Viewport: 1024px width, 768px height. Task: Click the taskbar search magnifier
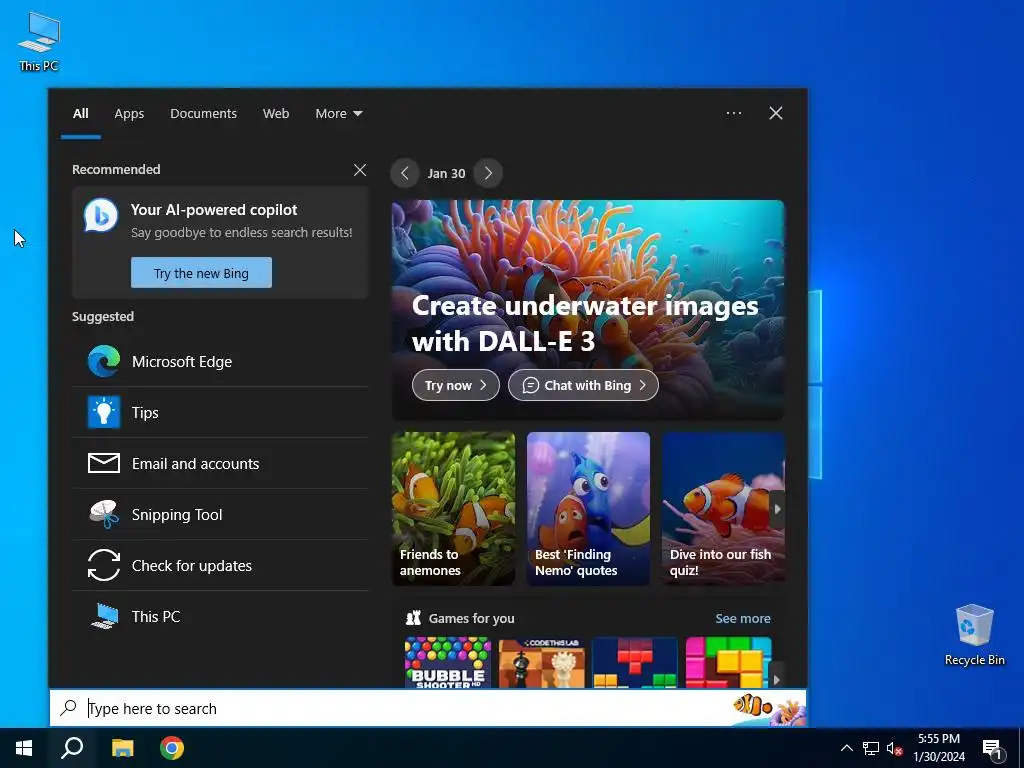tap(72, 748)
